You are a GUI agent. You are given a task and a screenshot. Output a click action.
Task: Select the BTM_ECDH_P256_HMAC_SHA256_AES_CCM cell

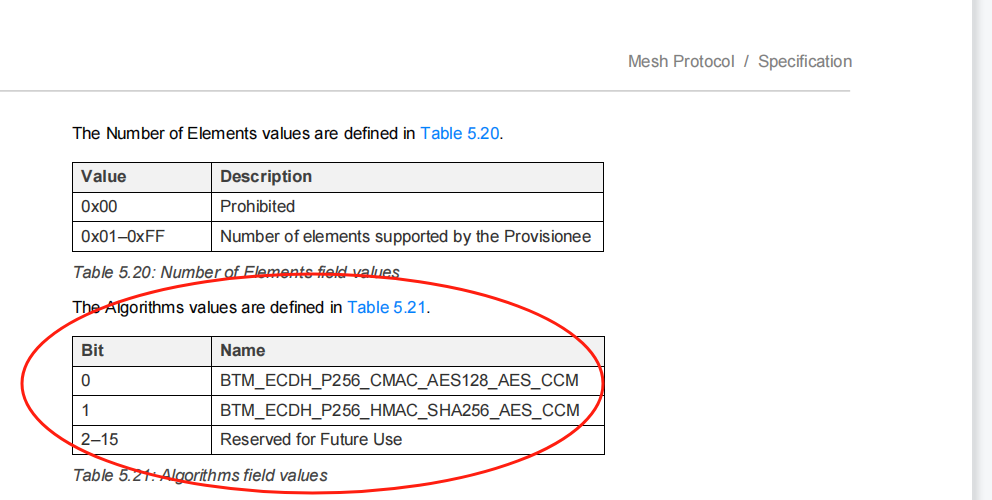(x=407, y=411)
